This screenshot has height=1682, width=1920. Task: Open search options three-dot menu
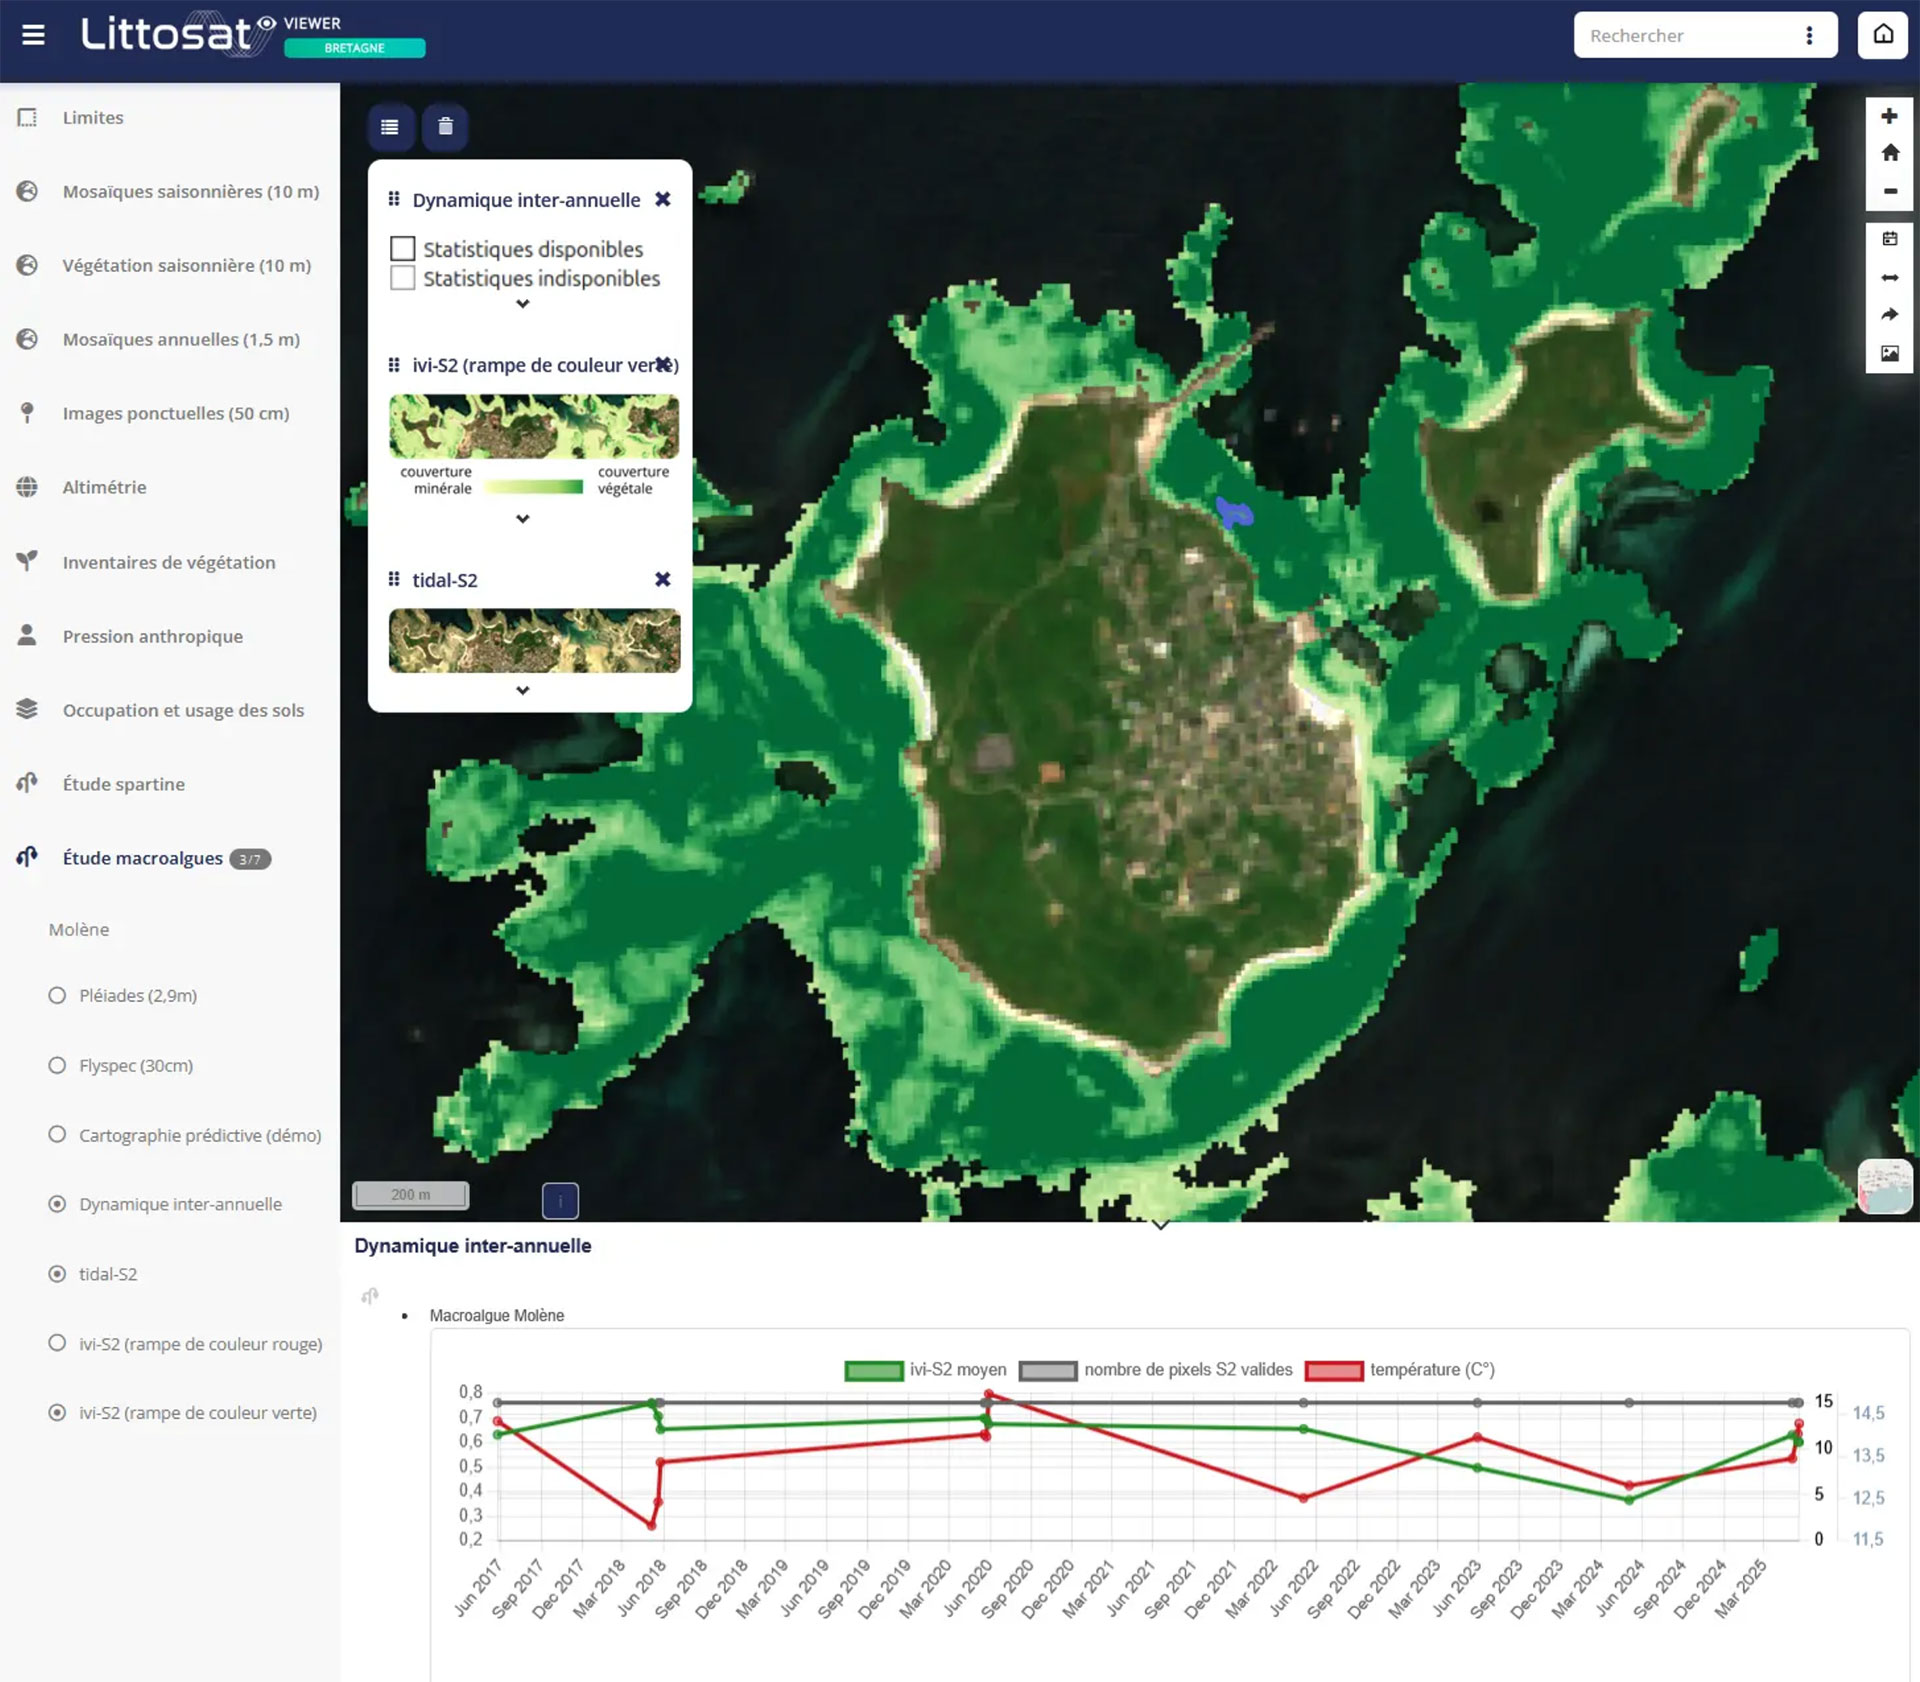[x=1808, y=36]
